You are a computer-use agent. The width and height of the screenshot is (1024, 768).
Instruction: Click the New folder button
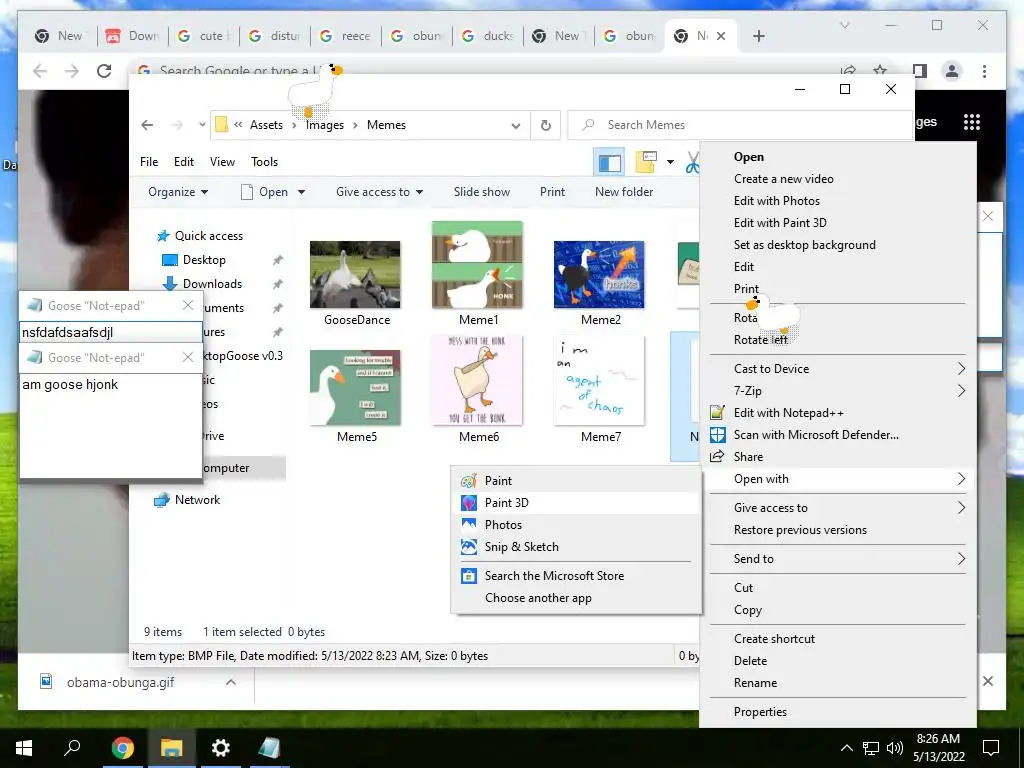[624, 192]
